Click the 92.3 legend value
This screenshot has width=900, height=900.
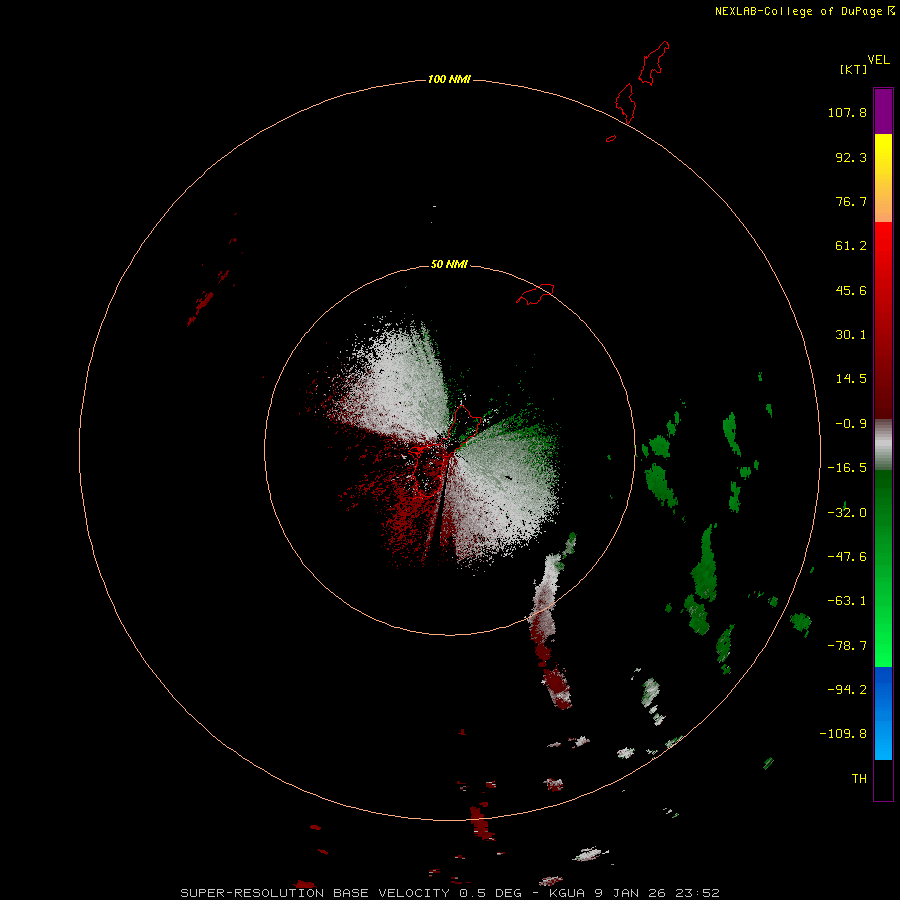point(851,157)
